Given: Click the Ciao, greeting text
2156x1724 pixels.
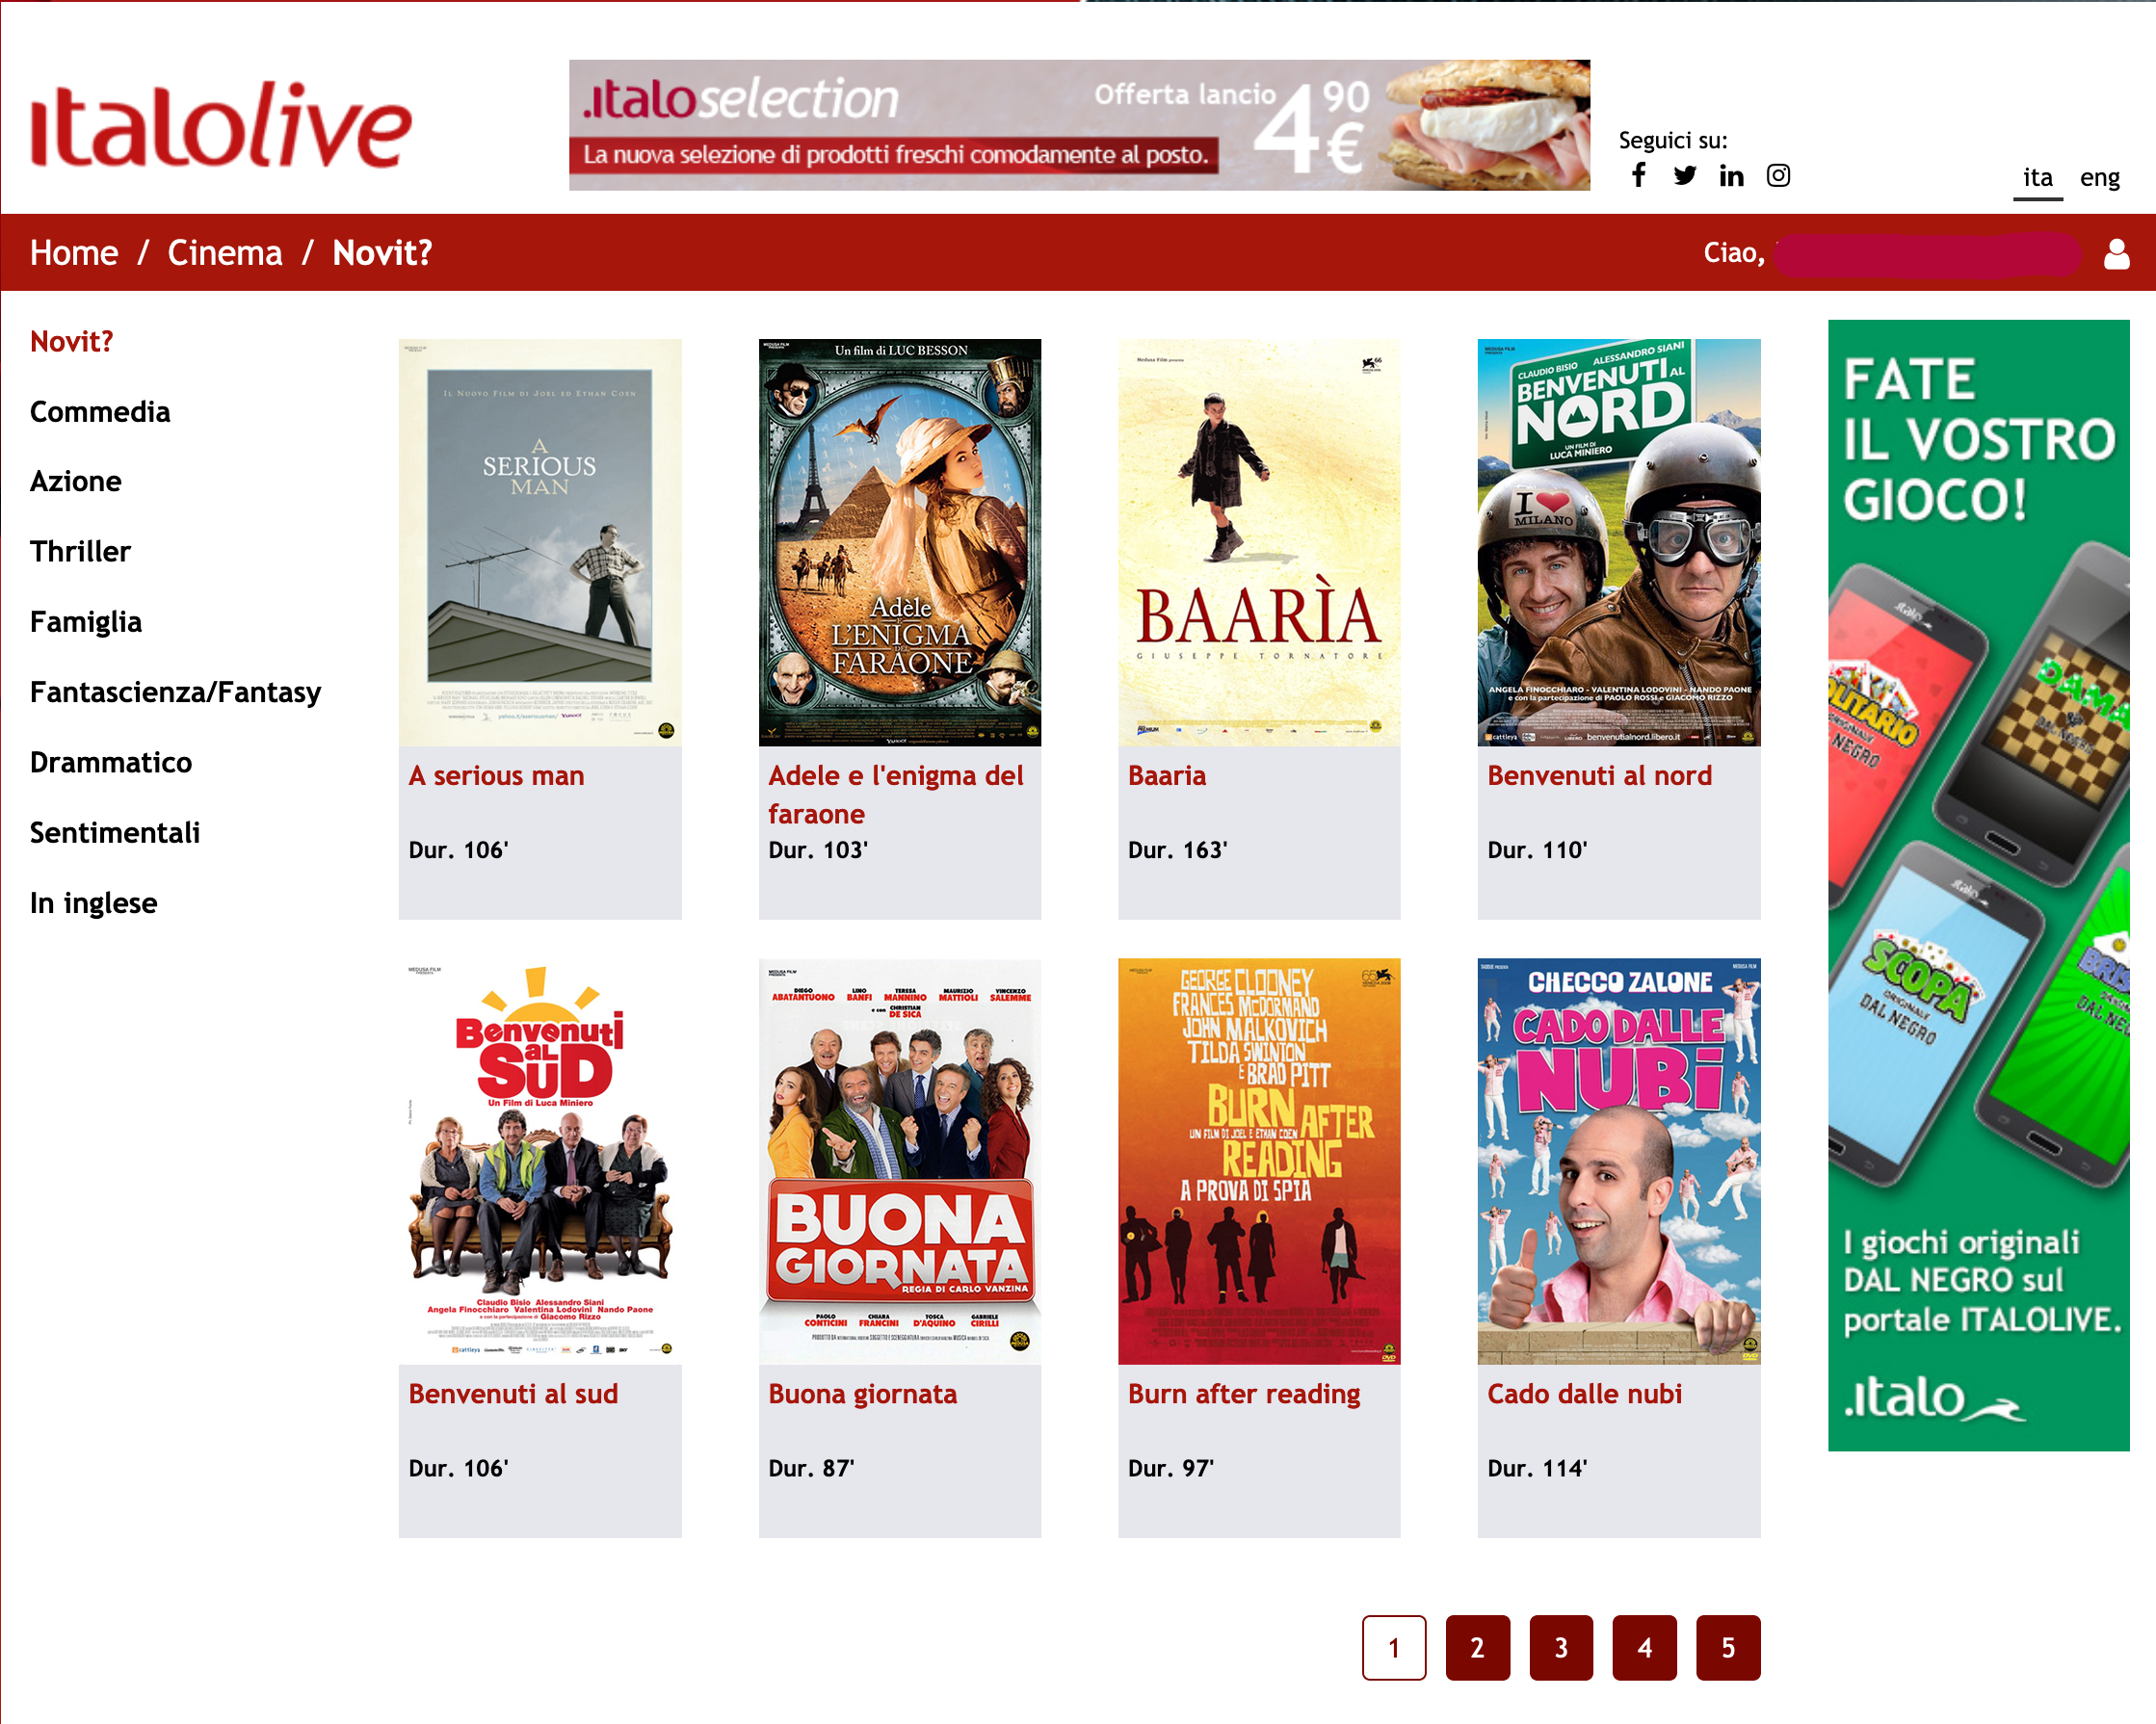Looking at the screenshot, I should click(x=1733, y=253).
